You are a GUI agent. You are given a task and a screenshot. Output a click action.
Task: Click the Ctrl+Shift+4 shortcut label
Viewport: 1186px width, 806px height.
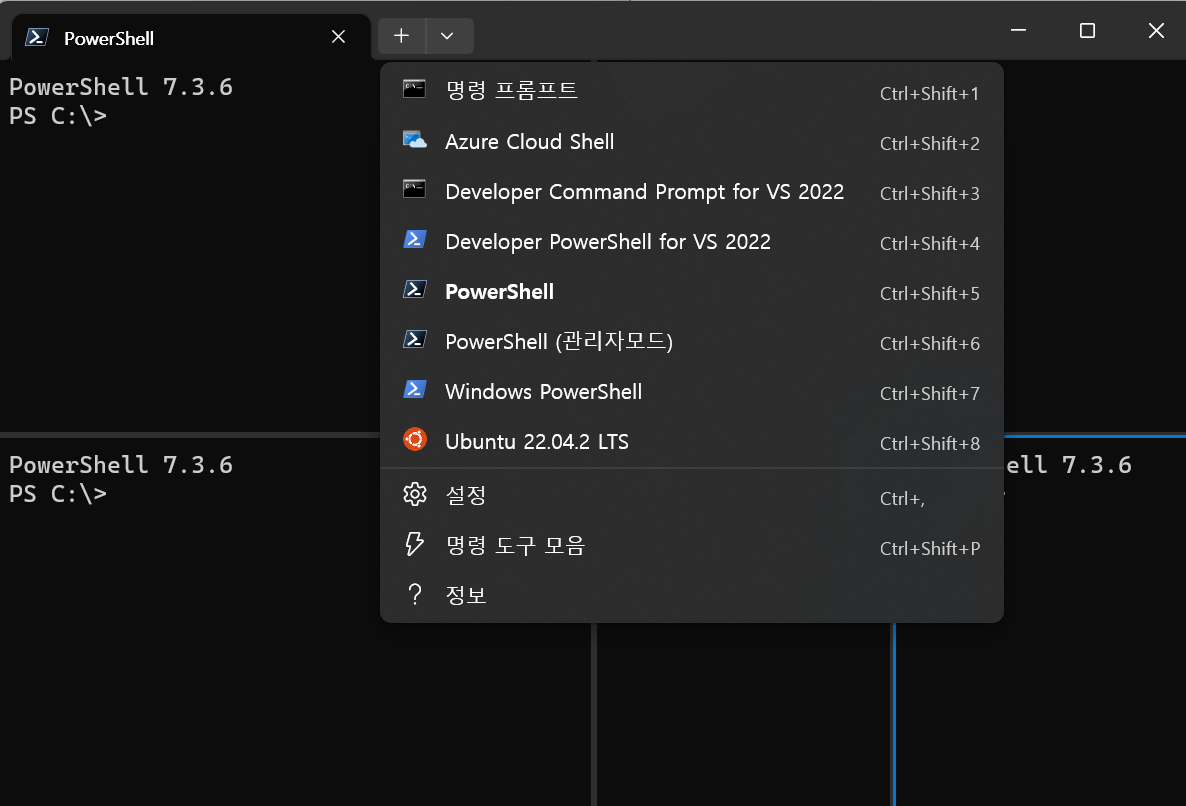pos(929,243)
